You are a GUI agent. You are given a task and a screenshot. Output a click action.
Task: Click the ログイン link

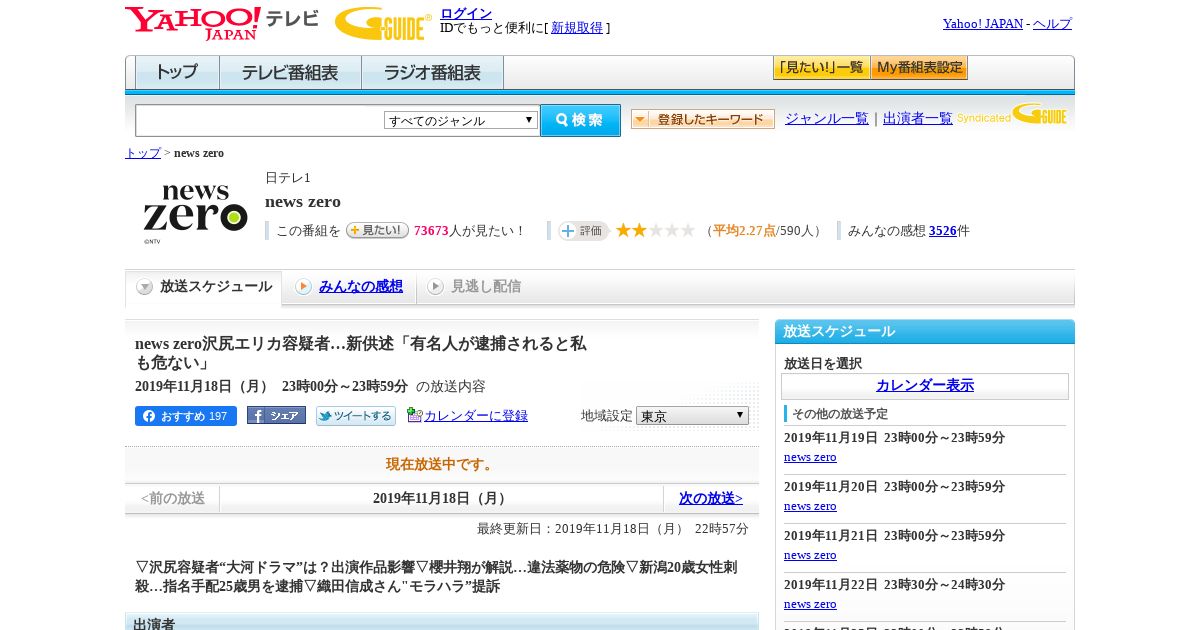(x=466, y=13)
